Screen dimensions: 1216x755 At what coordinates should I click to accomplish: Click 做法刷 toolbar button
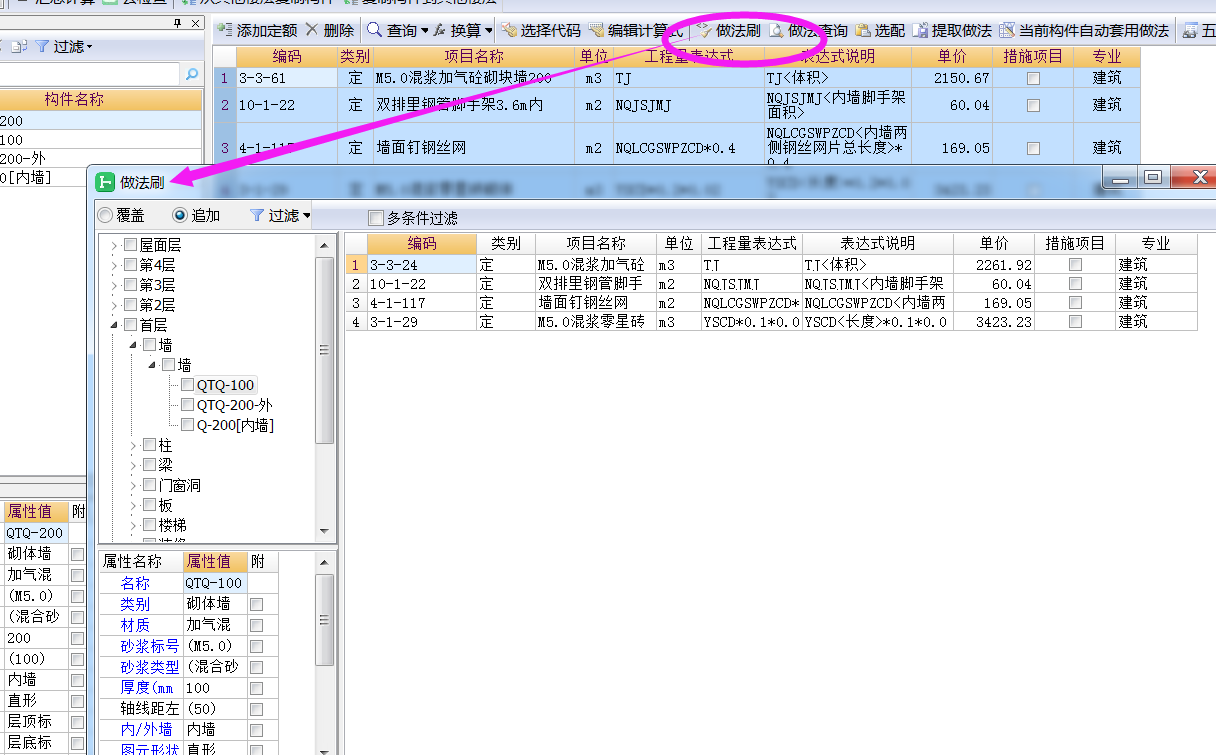click(728, 31)
